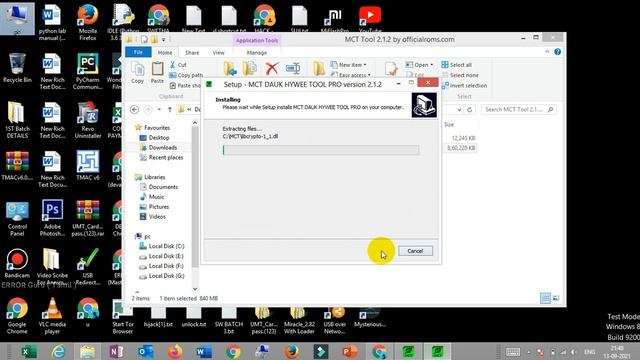Image resolution: width=640 pixels, height=360 pixels.
Task: Switch to details view icon in status bar
Action: (545, 298)
